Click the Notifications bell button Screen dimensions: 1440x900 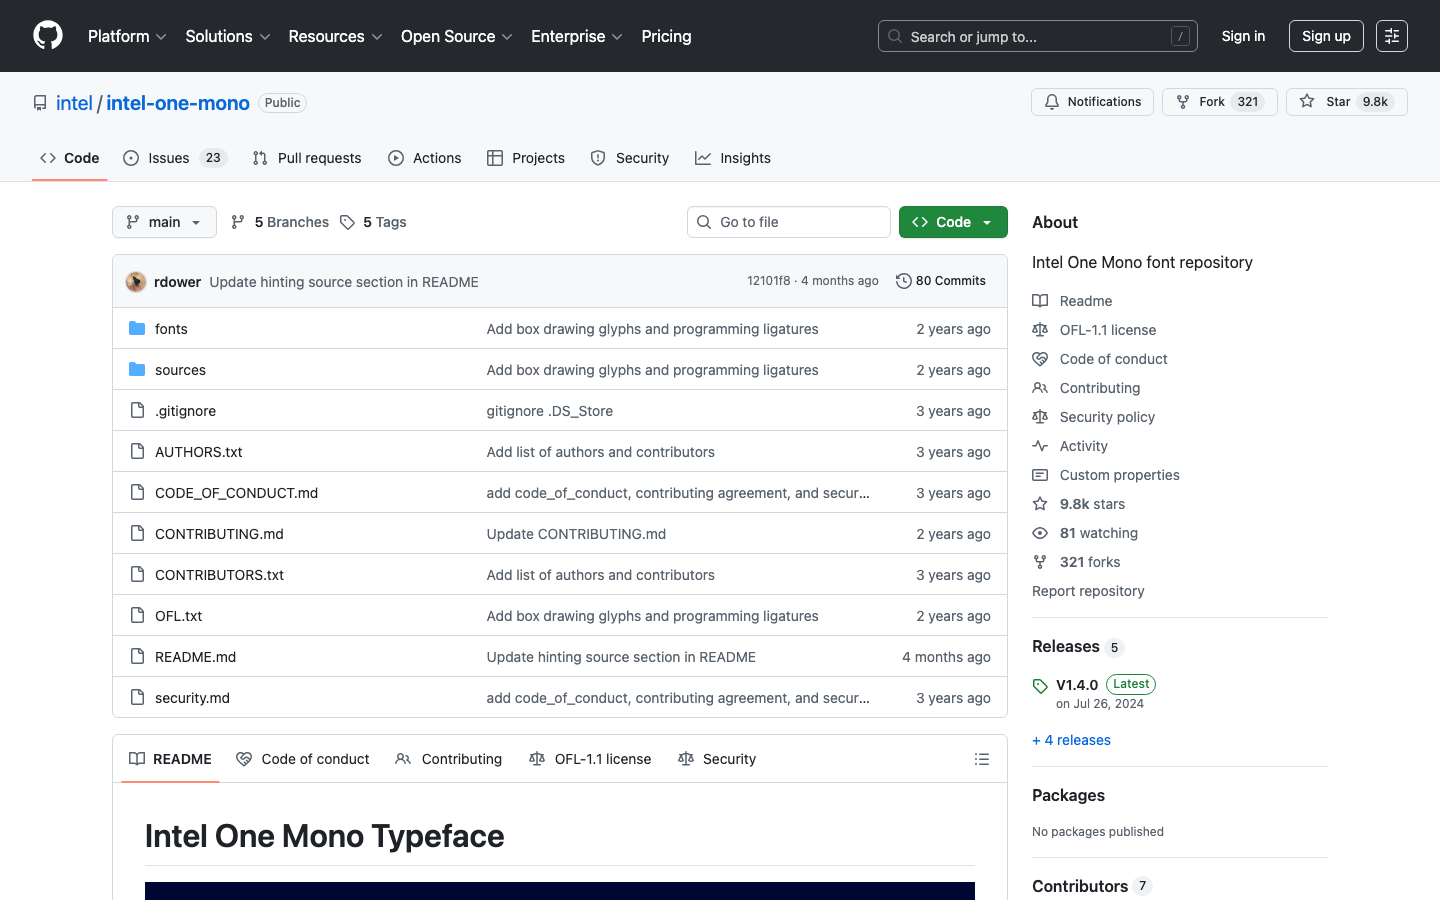1092,102
